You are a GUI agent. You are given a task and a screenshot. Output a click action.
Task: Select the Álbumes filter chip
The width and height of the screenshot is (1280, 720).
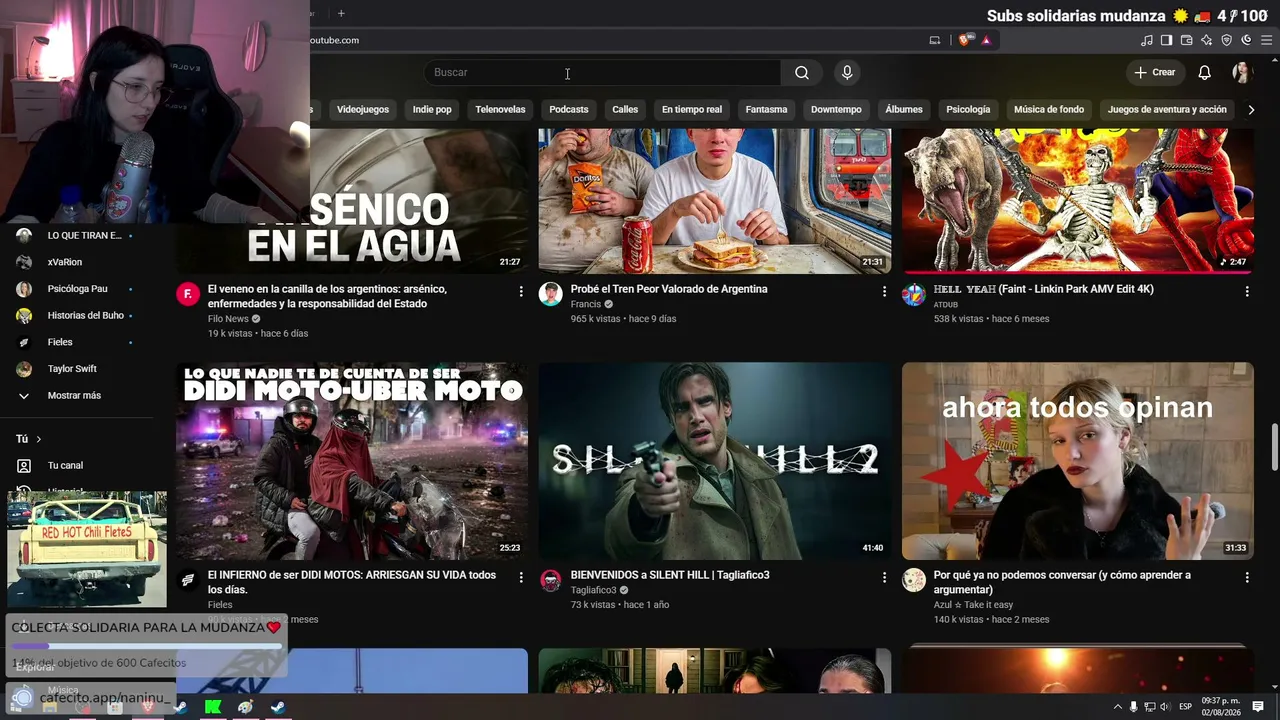(904, 110)
